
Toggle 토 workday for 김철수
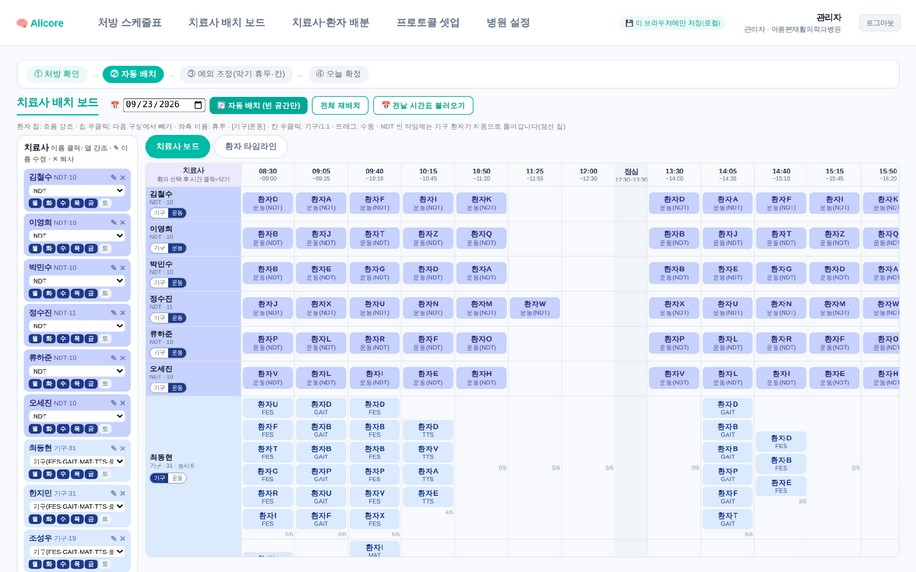(x=105, y=203)
